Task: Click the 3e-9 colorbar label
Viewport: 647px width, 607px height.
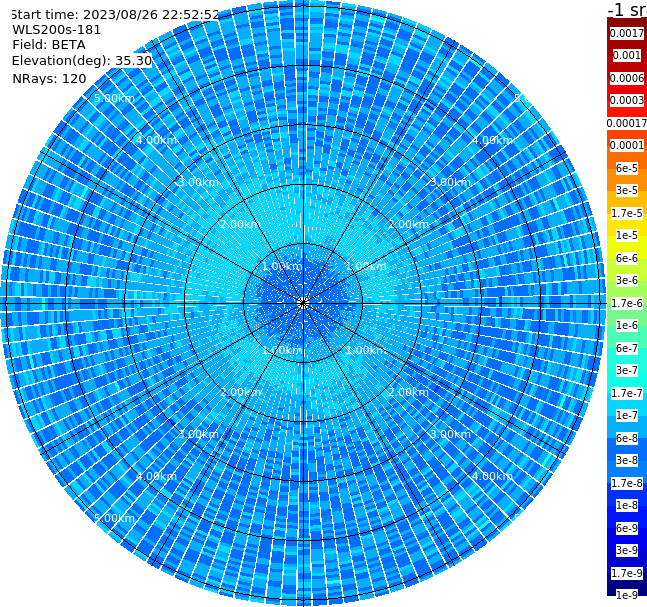Action: click(627, 550)
